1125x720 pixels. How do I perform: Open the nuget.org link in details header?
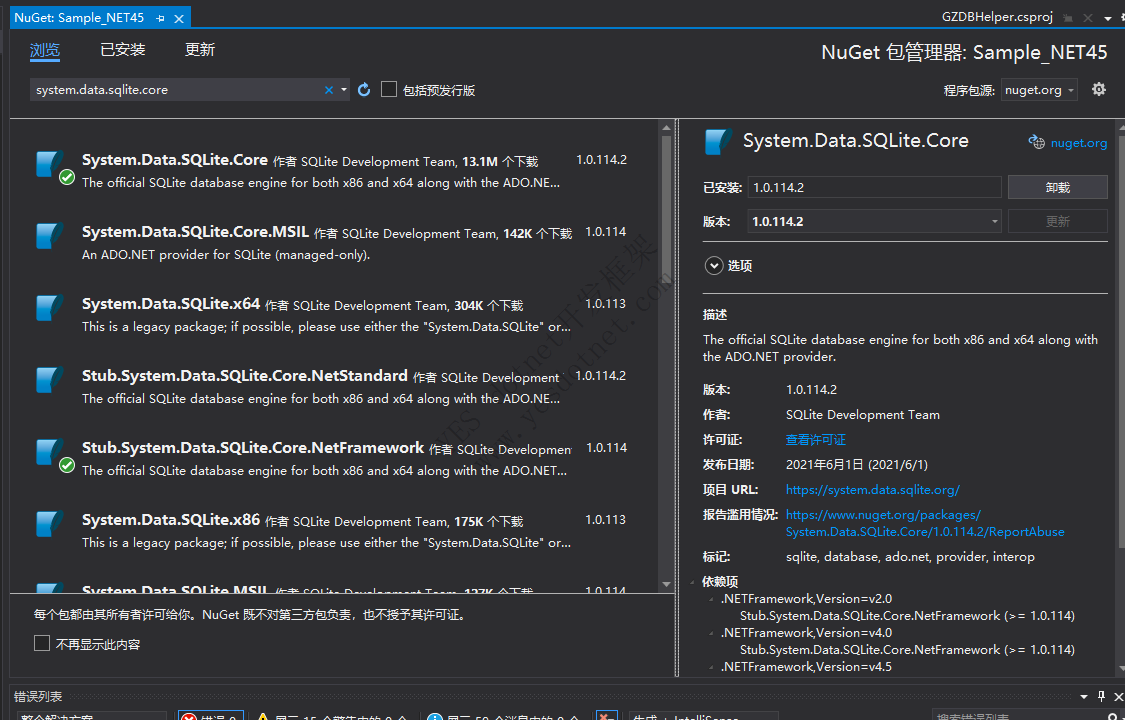pyautogui.click(x=1078, y=143)
